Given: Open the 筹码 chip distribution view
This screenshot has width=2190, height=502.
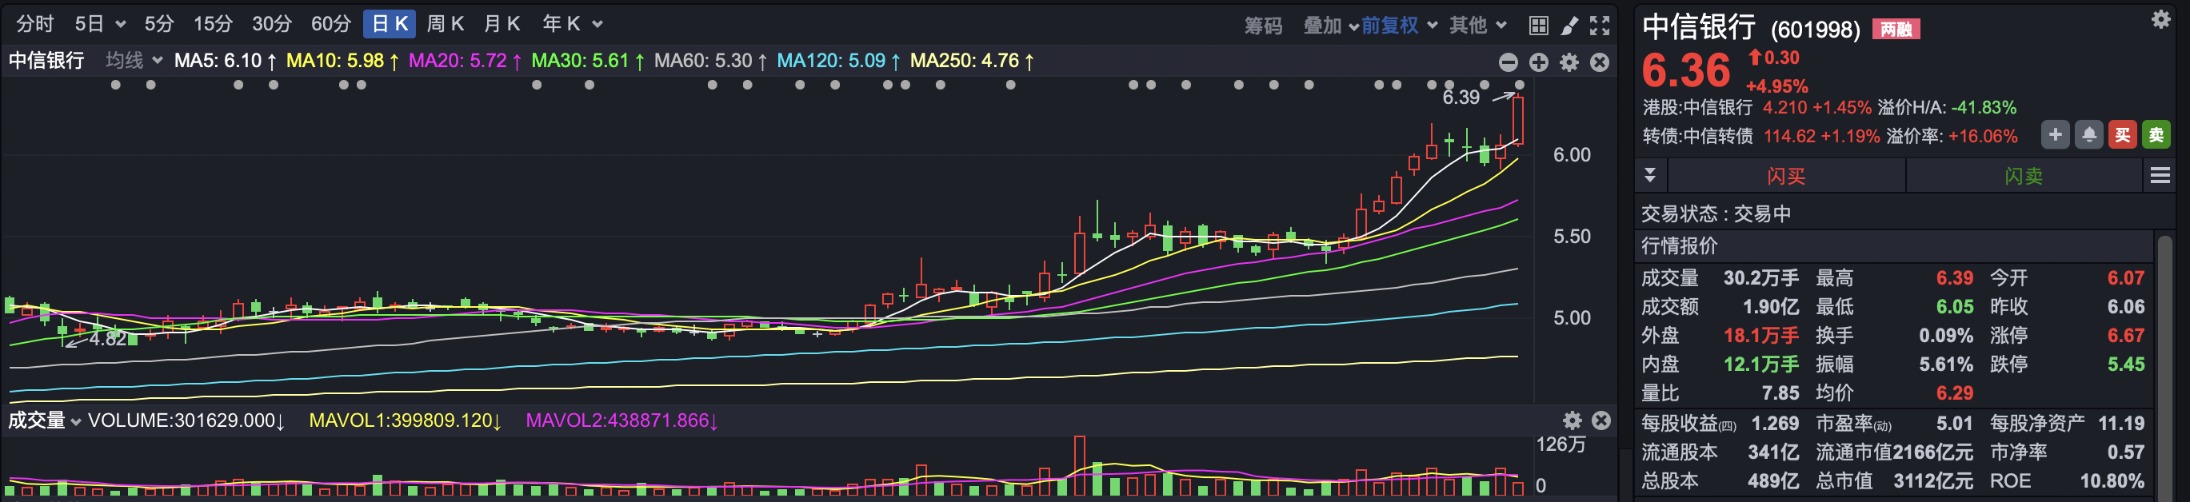Looking at the screenshot, I should pos(1263,25).
